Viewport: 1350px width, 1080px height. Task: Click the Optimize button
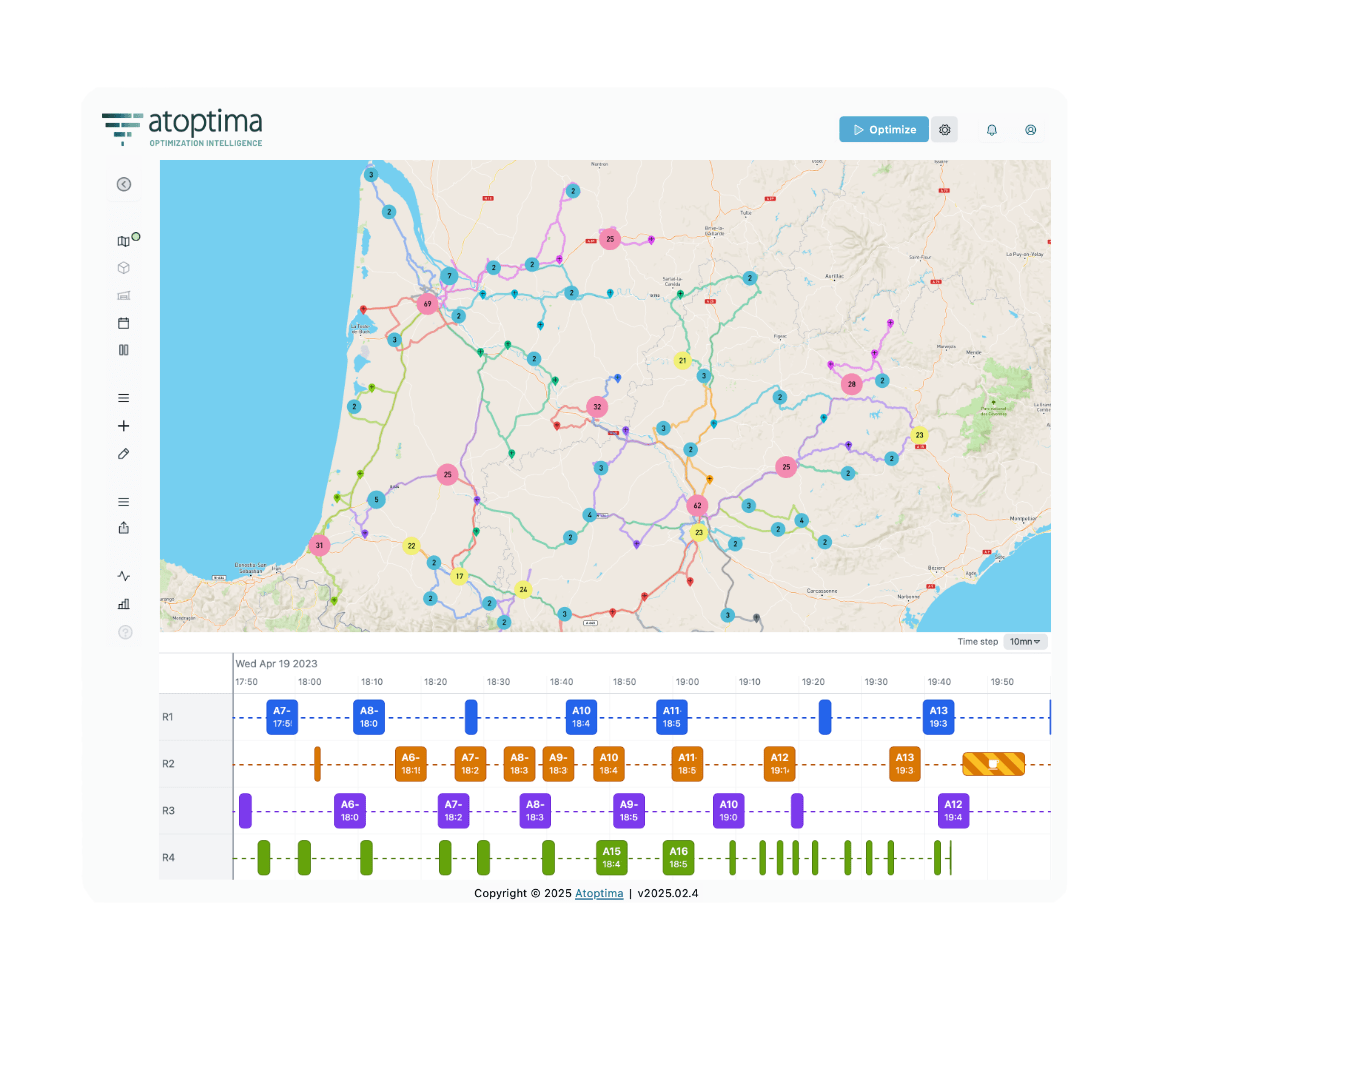(884, 130)
